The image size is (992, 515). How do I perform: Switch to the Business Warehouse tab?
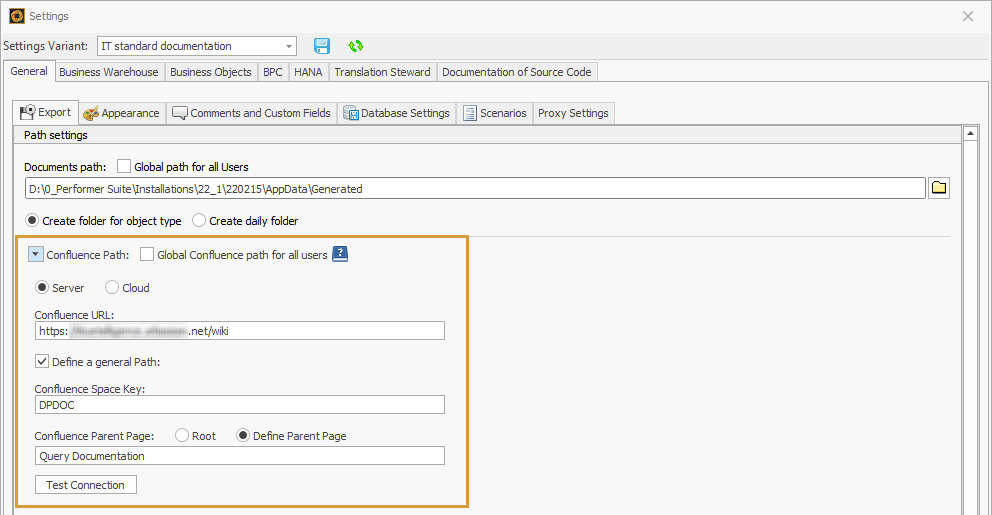point(108,72)
